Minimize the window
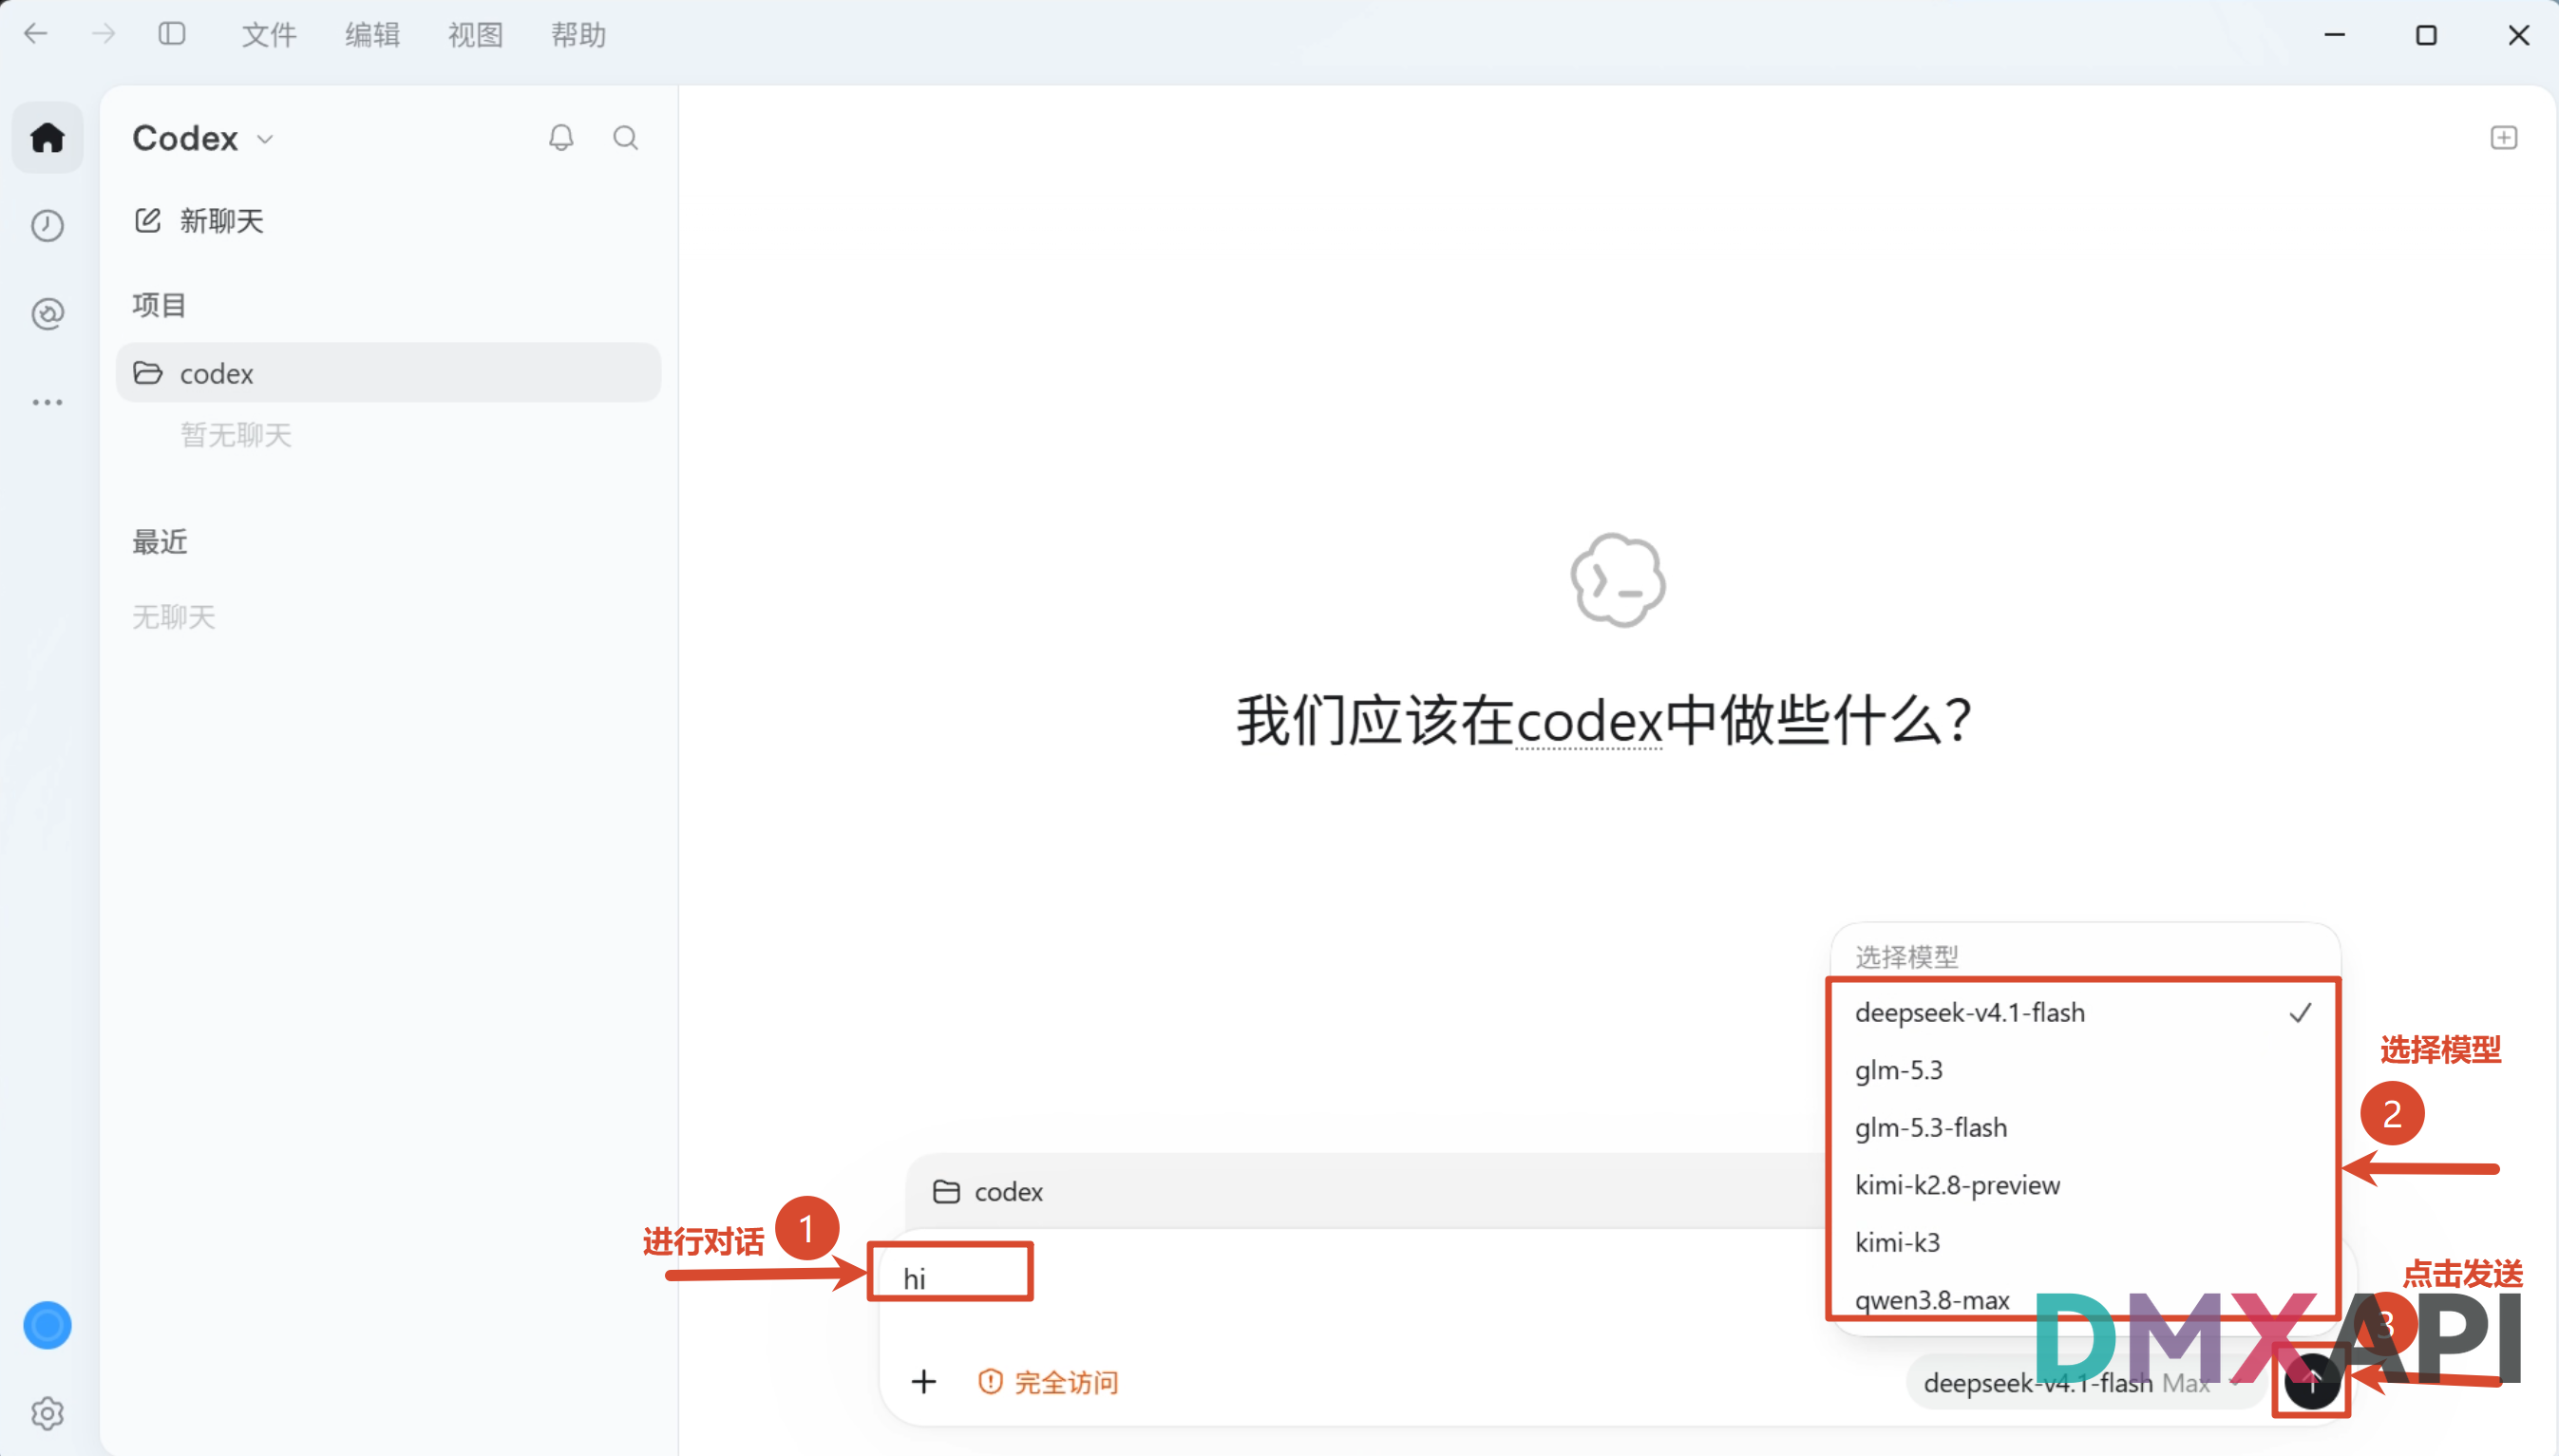Viewport: 2559px width, 1456px height. [x=2334, y=35]
